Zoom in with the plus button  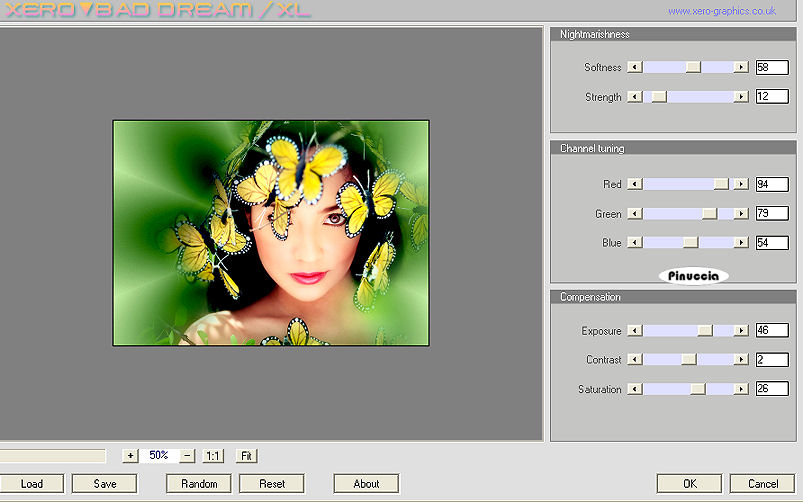[x=131, y=455]
